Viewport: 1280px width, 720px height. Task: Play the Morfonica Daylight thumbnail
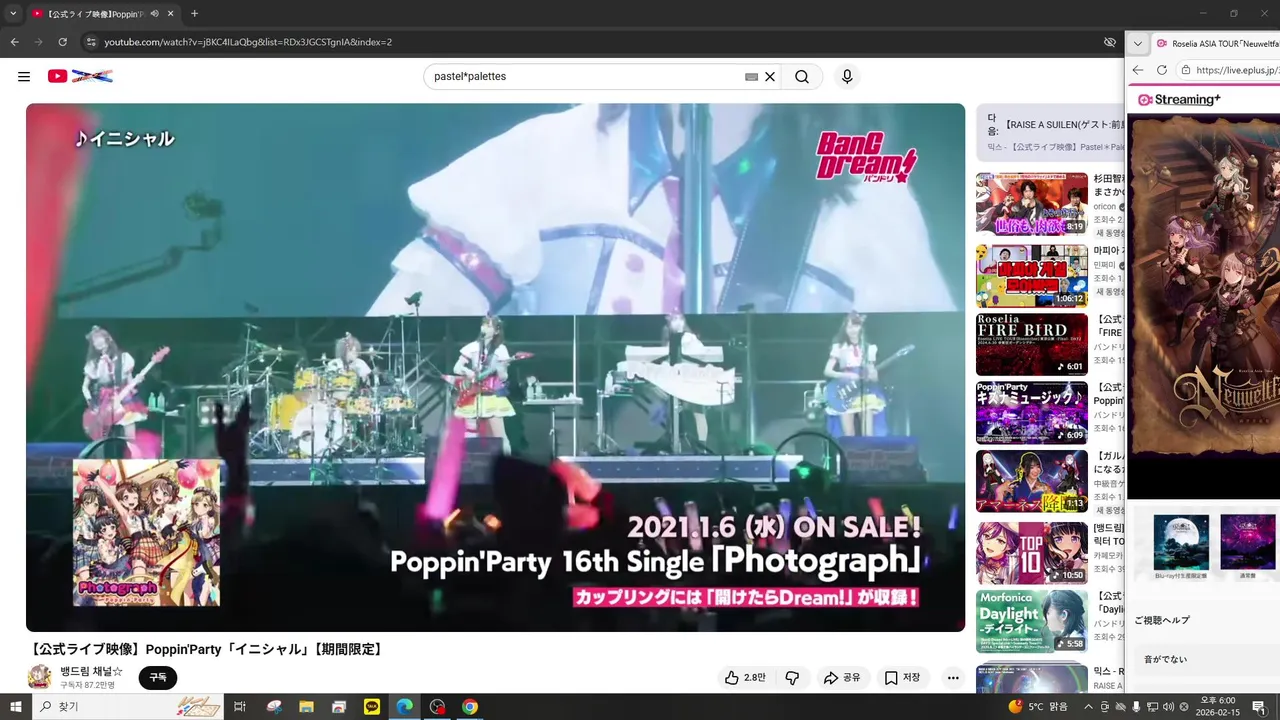pyautogui.click(x=1031, y=621)
